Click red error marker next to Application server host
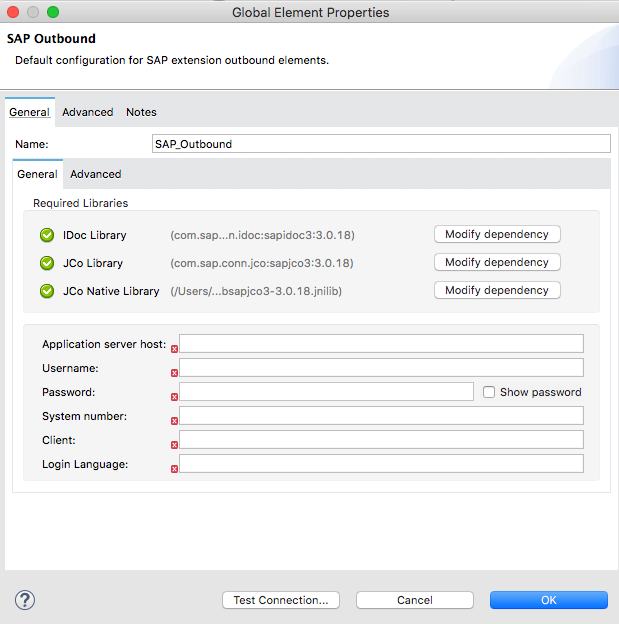Screen dimensions: 619x624 174,349
